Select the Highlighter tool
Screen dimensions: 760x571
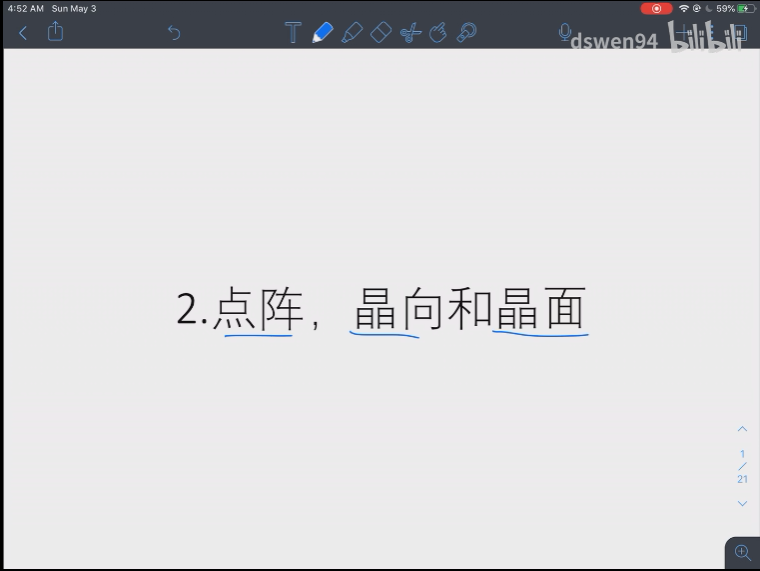point(352,32)
